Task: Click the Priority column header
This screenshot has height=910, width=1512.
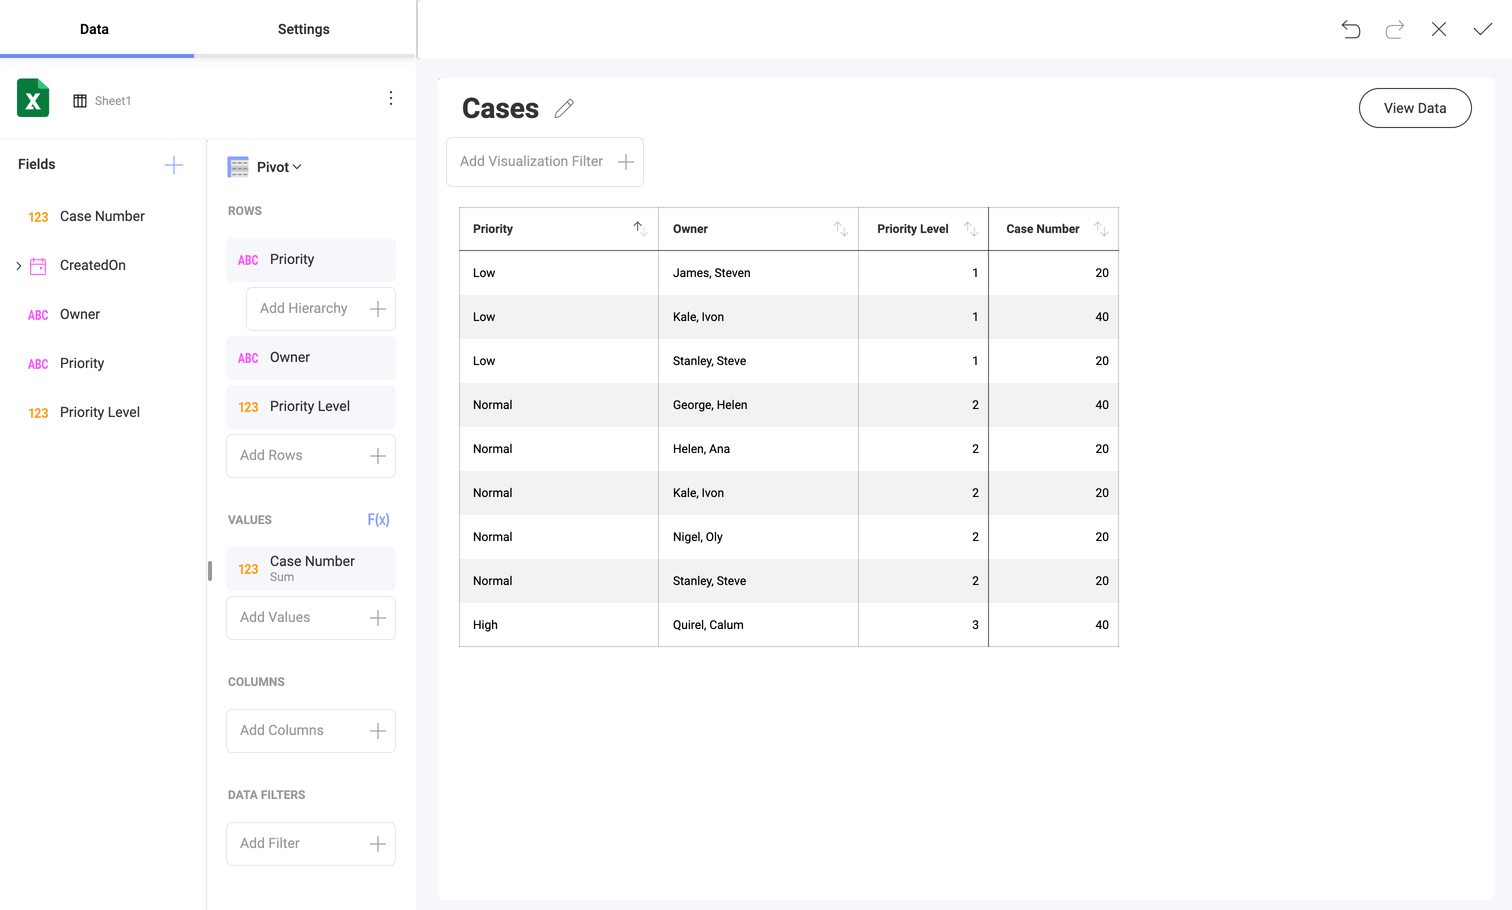Action: 559,229
